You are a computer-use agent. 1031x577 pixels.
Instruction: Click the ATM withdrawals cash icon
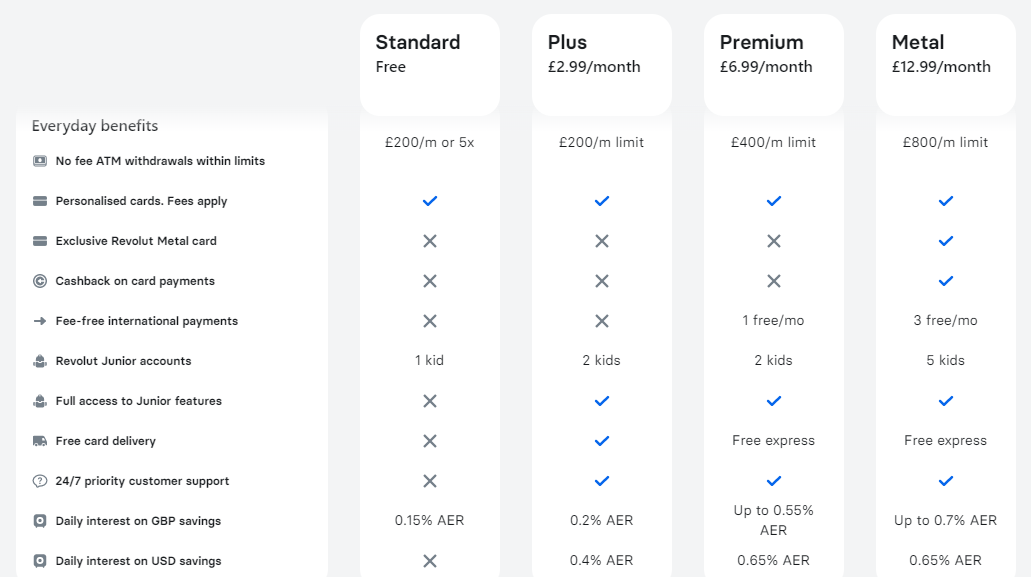point(40,161)
